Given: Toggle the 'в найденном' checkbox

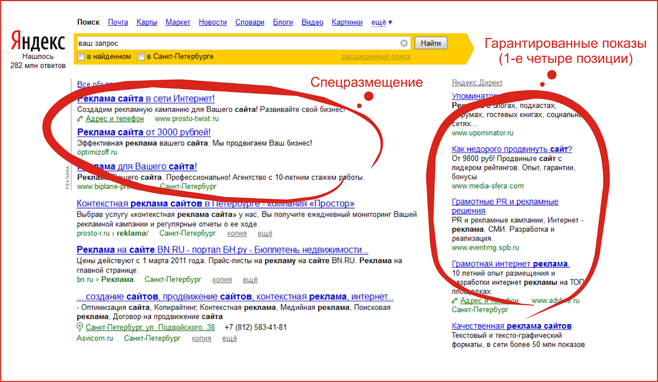Looking at the screenshot, I should (x=81, y=57).
